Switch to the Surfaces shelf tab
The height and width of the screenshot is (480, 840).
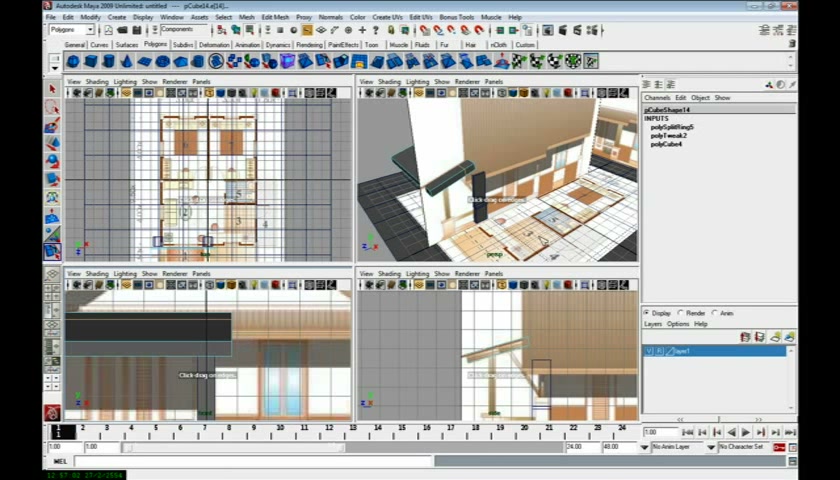tap(127, 45)
